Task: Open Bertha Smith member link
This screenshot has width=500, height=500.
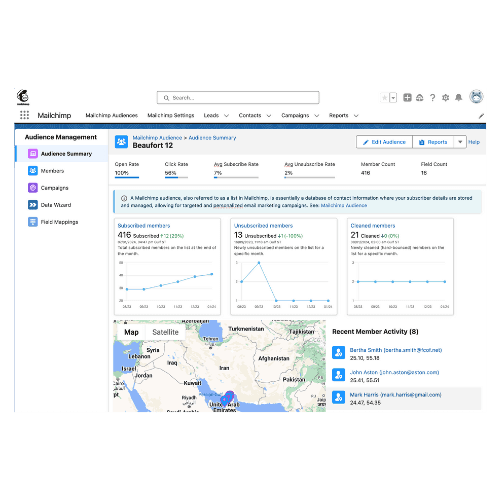Action: [396, 350]
